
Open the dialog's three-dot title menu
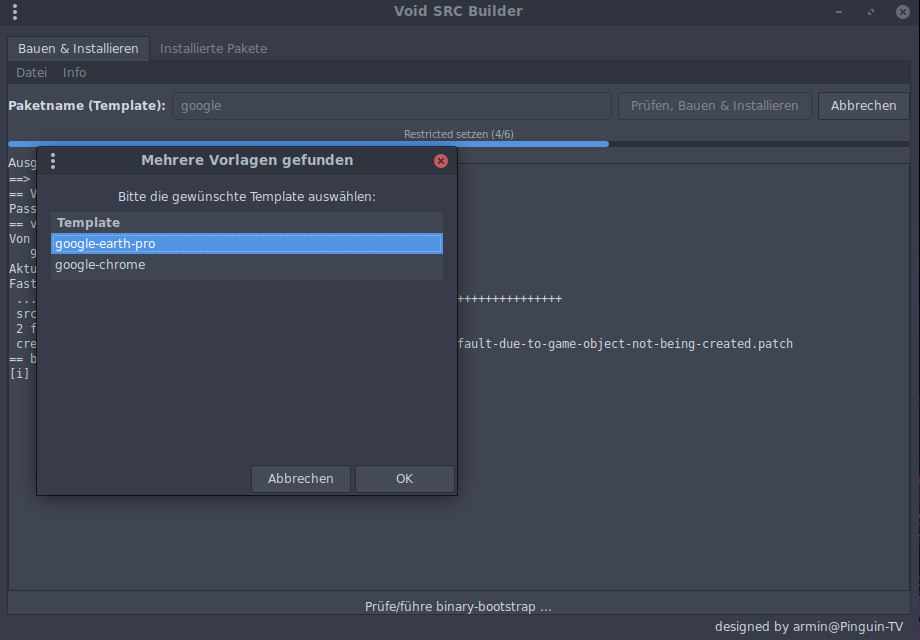pyautogui.click(x=53, y=161)
